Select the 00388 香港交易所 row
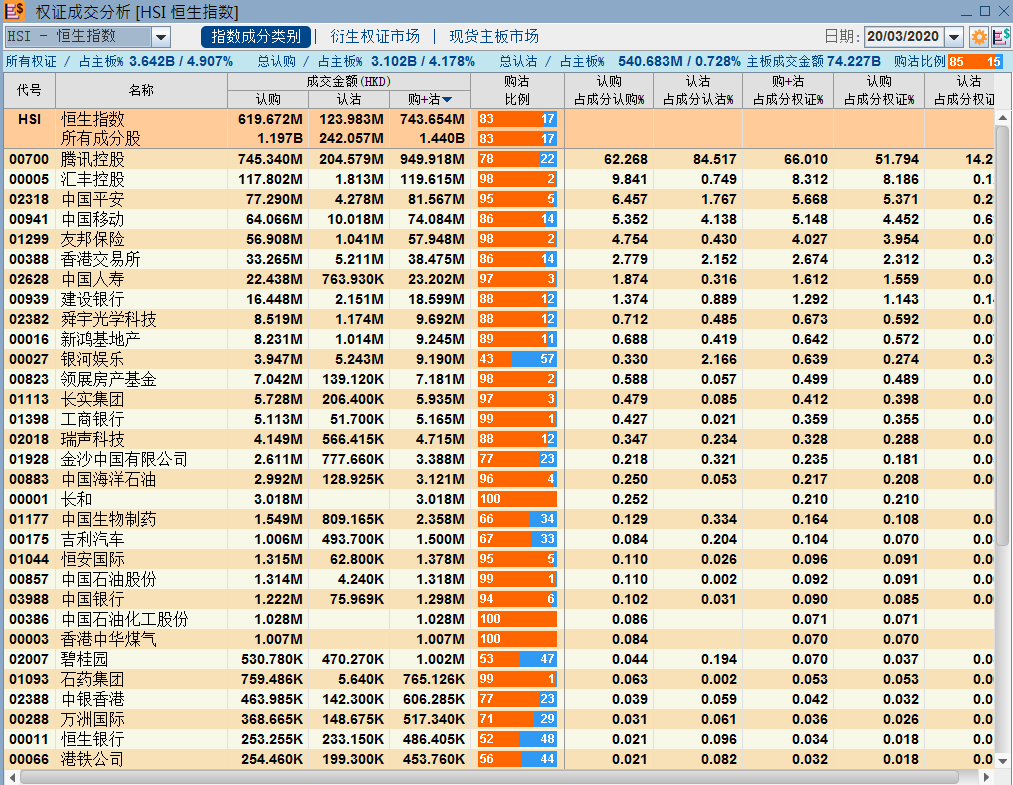 (499, 259)
